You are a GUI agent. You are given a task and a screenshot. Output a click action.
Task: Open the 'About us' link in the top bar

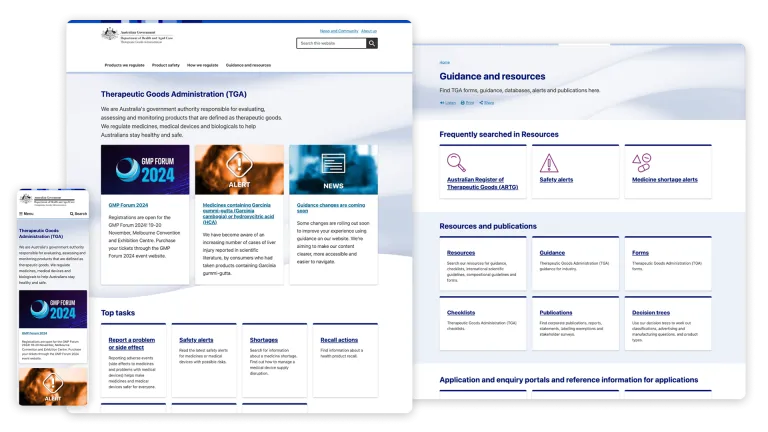369,31
